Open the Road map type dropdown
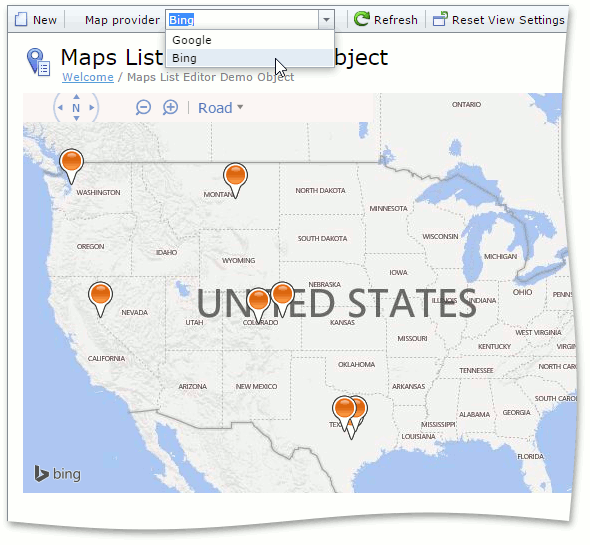 pos(220,108)
